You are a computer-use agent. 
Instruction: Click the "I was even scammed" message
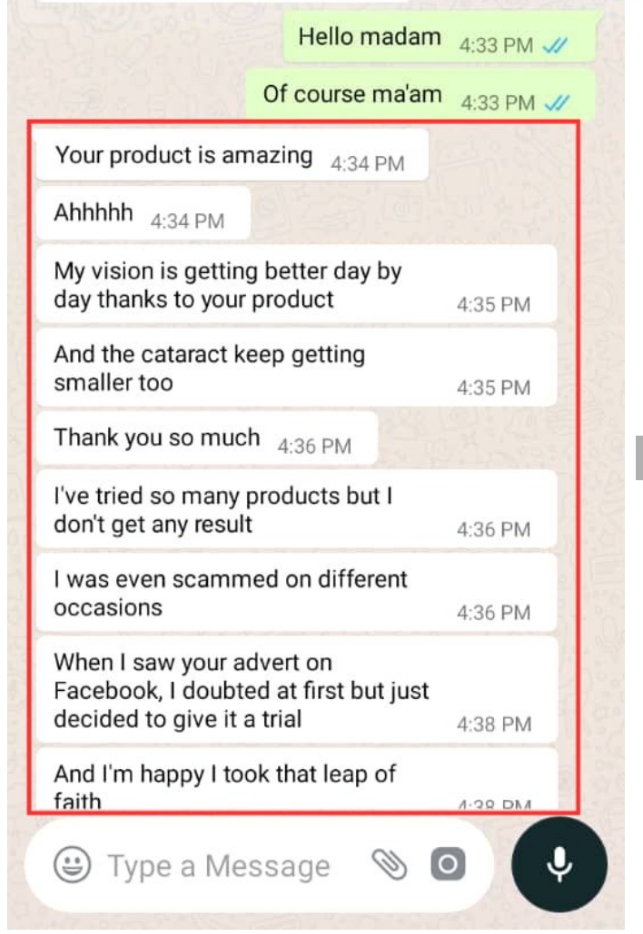[231, 593]
